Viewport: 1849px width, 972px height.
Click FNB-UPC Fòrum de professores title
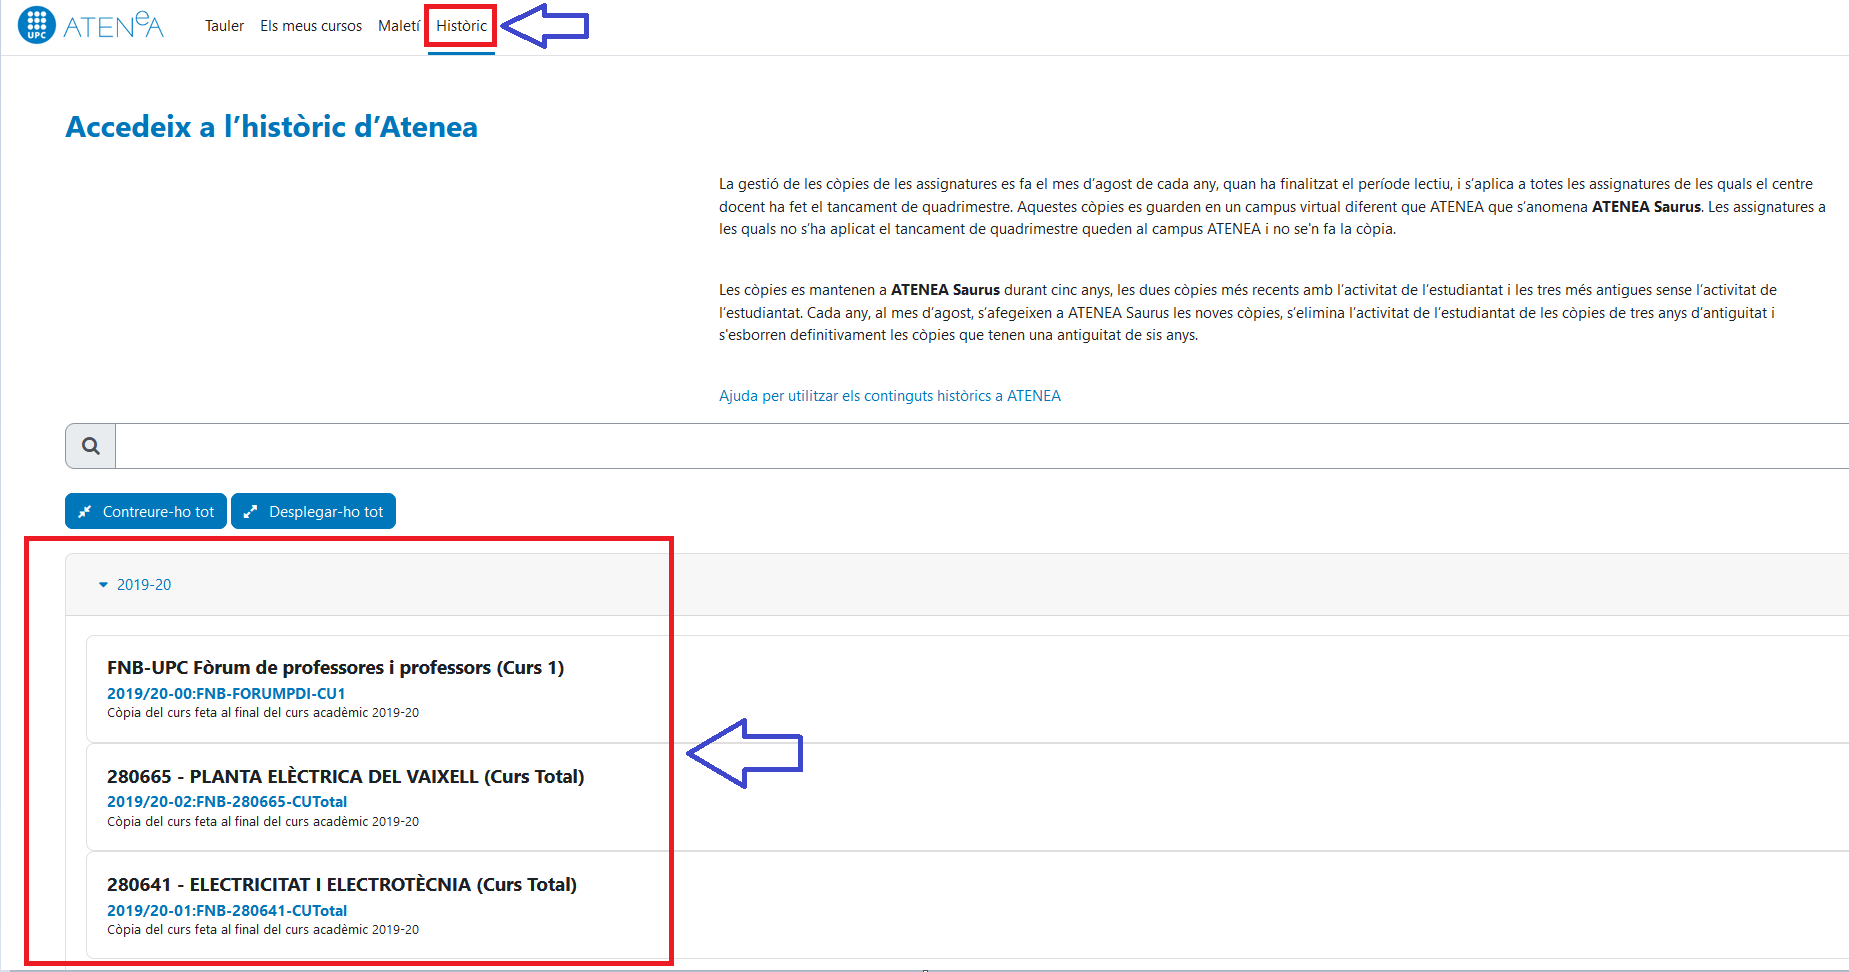pyautogui.click(x=336, y=667)
